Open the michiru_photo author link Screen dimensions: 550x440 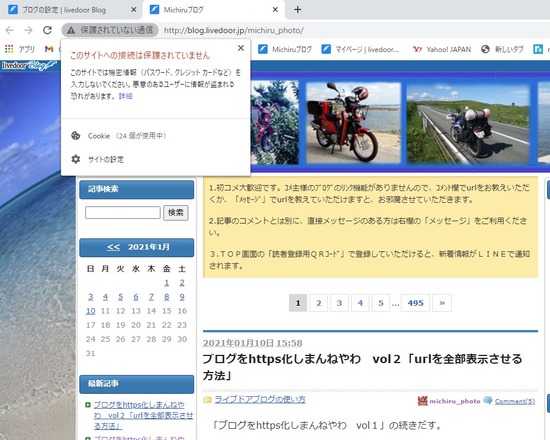coord(455,401)
